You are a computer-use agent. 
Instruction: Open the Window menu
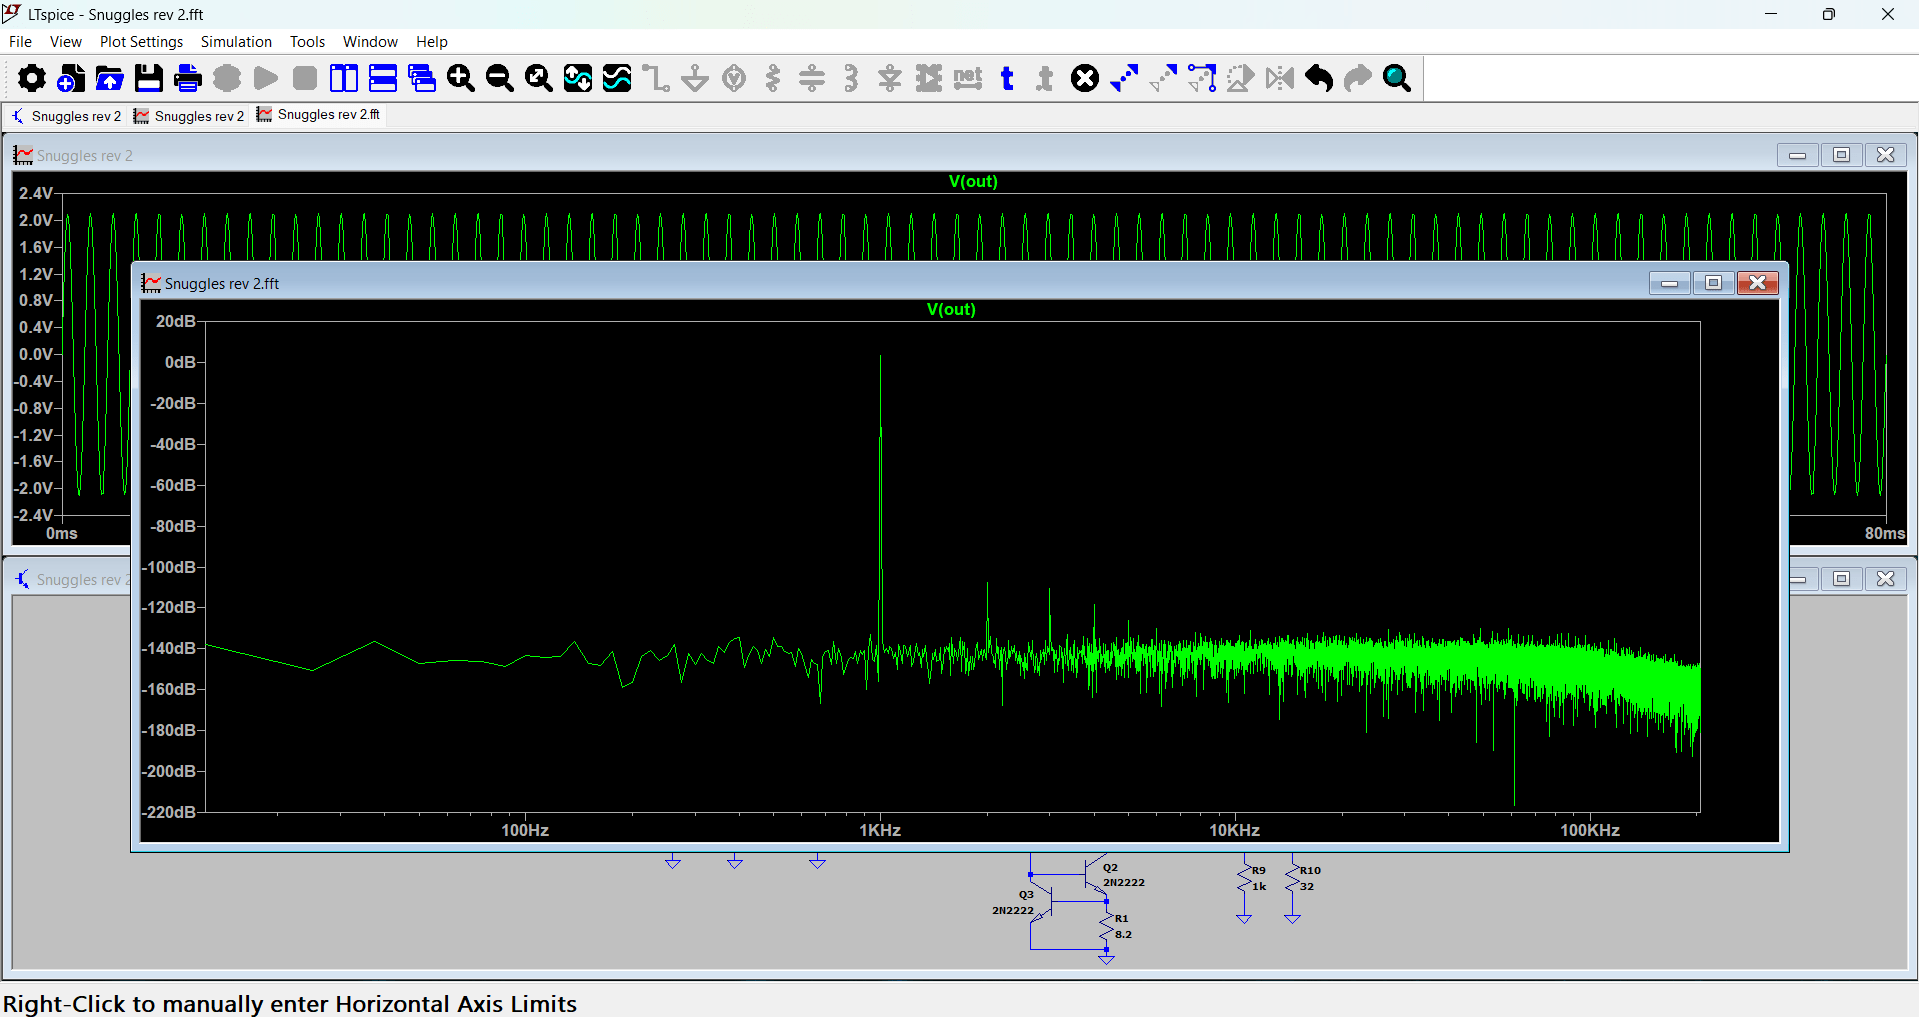370,42
